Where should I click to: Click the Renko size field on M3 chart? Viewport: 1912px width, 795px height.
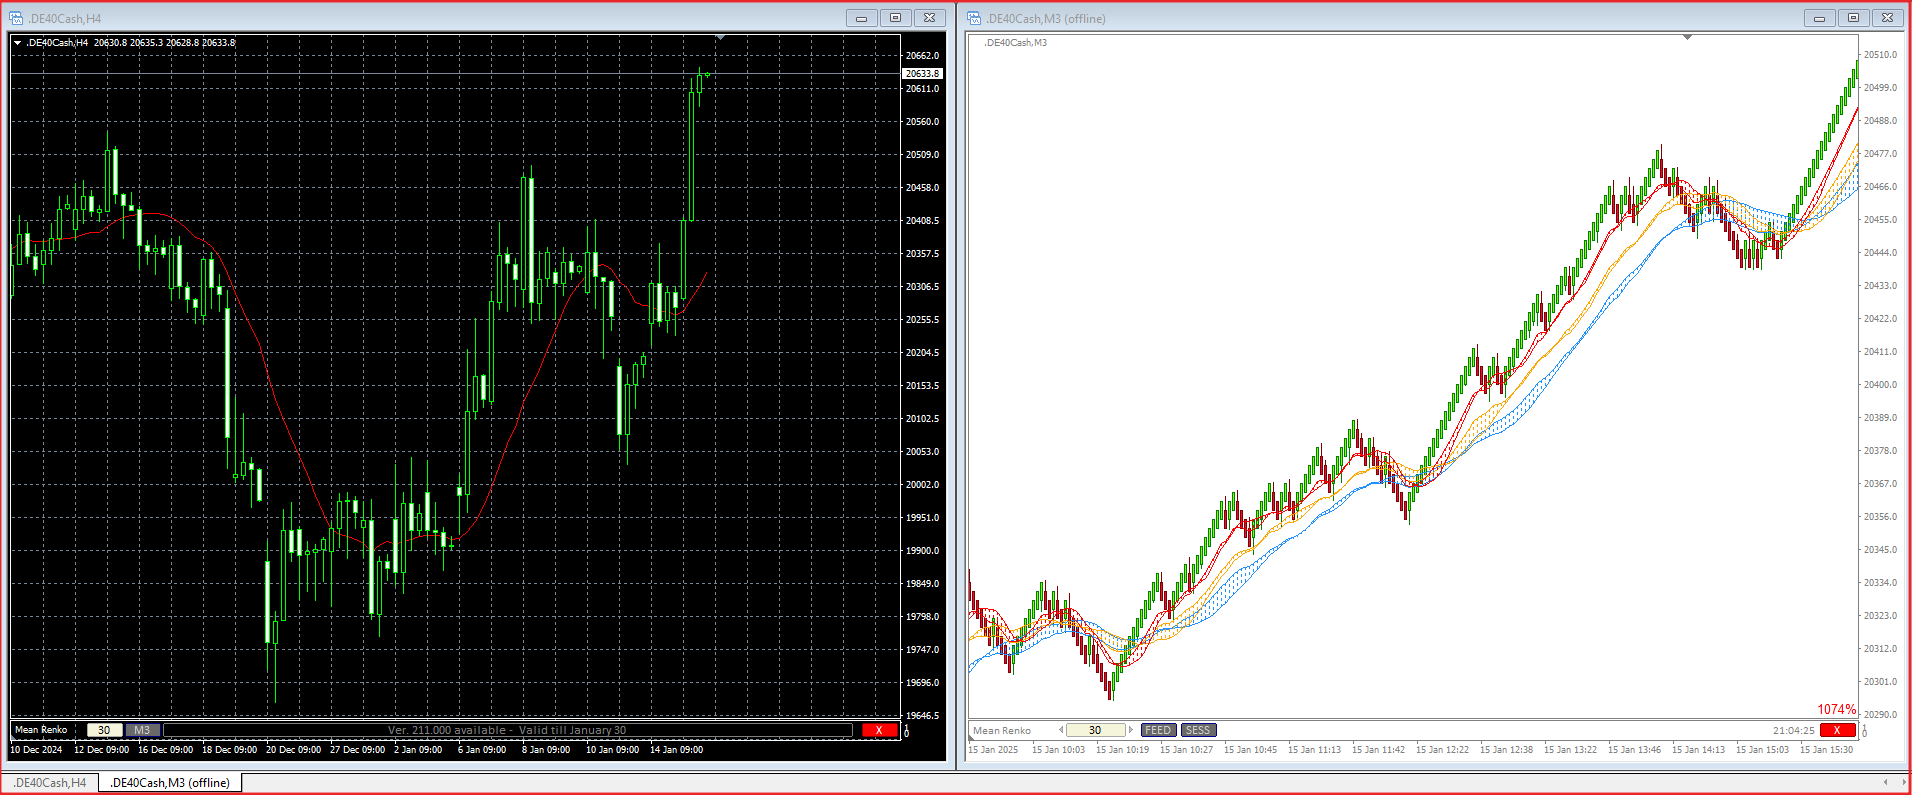[1095, 730]
